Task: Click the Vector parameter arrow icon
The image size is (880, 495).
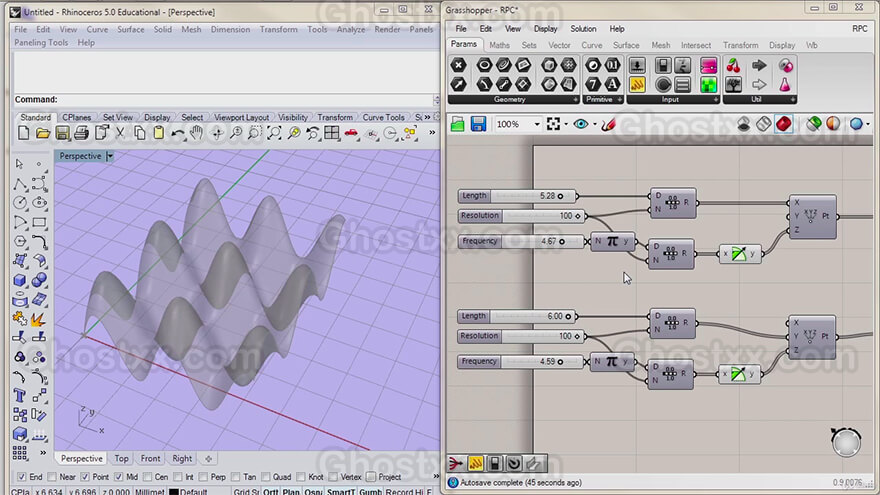Action: [x=459, y=84]
